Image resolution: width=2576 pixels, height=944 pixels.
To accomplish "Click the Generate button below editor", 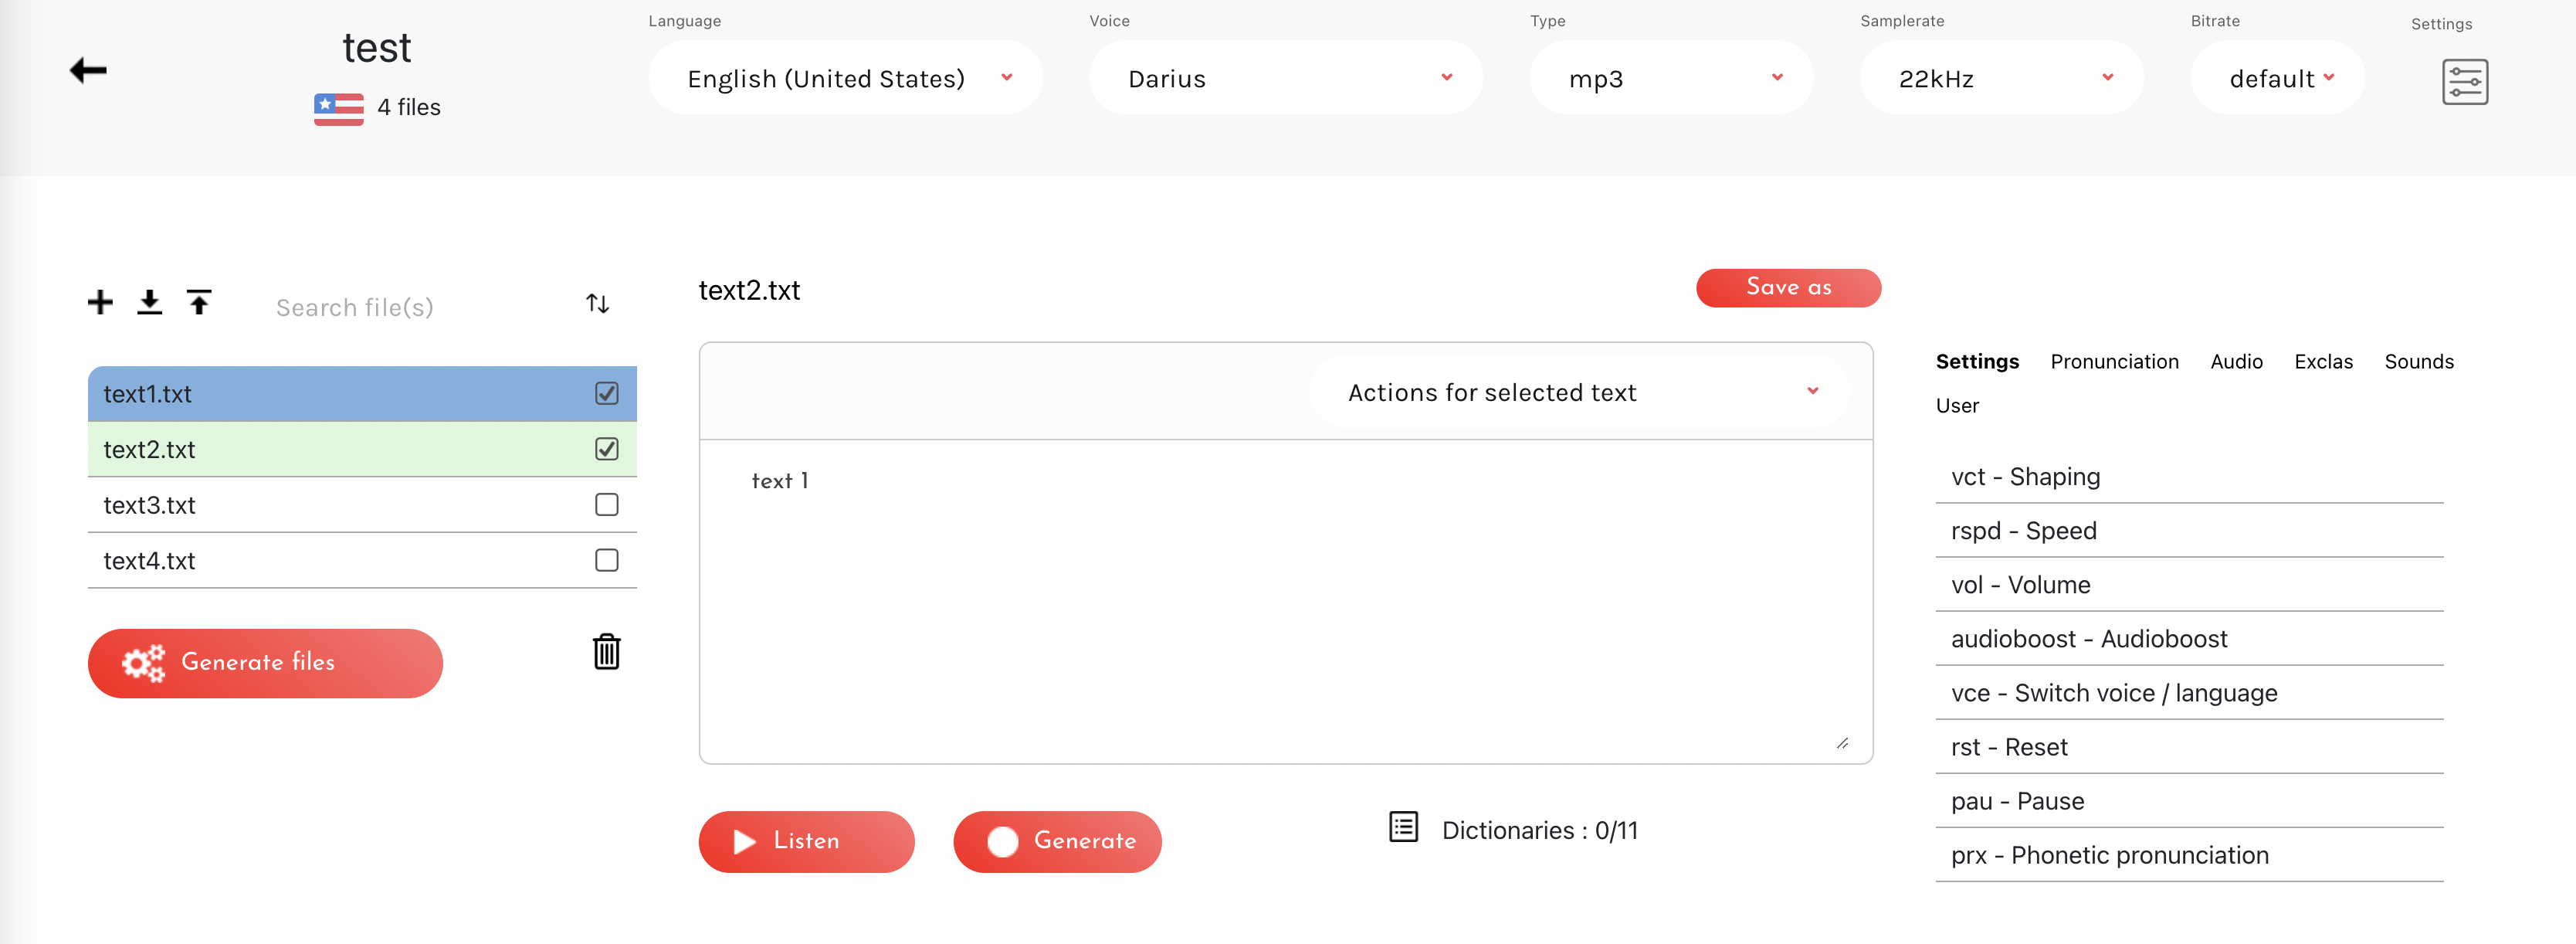I will coord(1057,841).
